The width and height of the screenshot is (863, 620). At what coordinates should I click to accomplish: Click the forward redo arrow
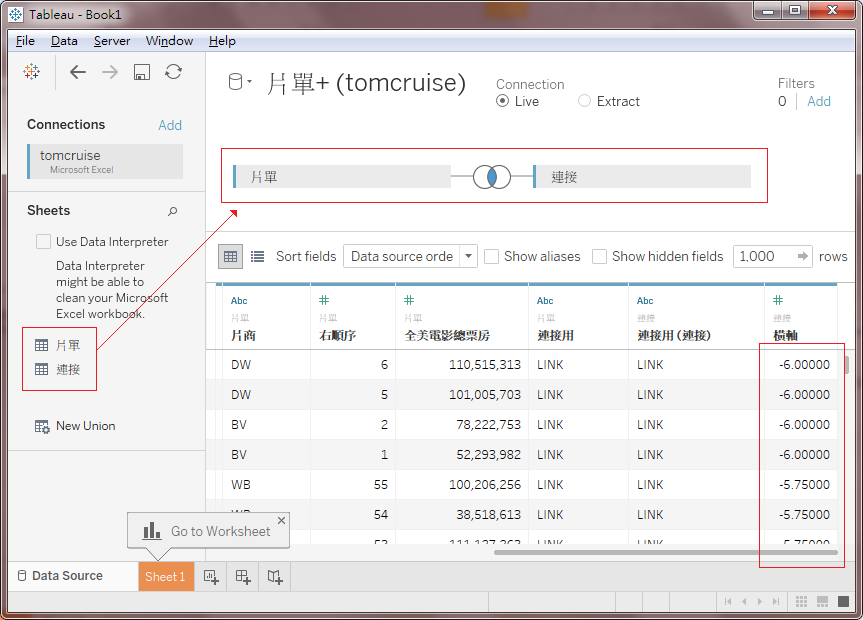pos(110,72)
